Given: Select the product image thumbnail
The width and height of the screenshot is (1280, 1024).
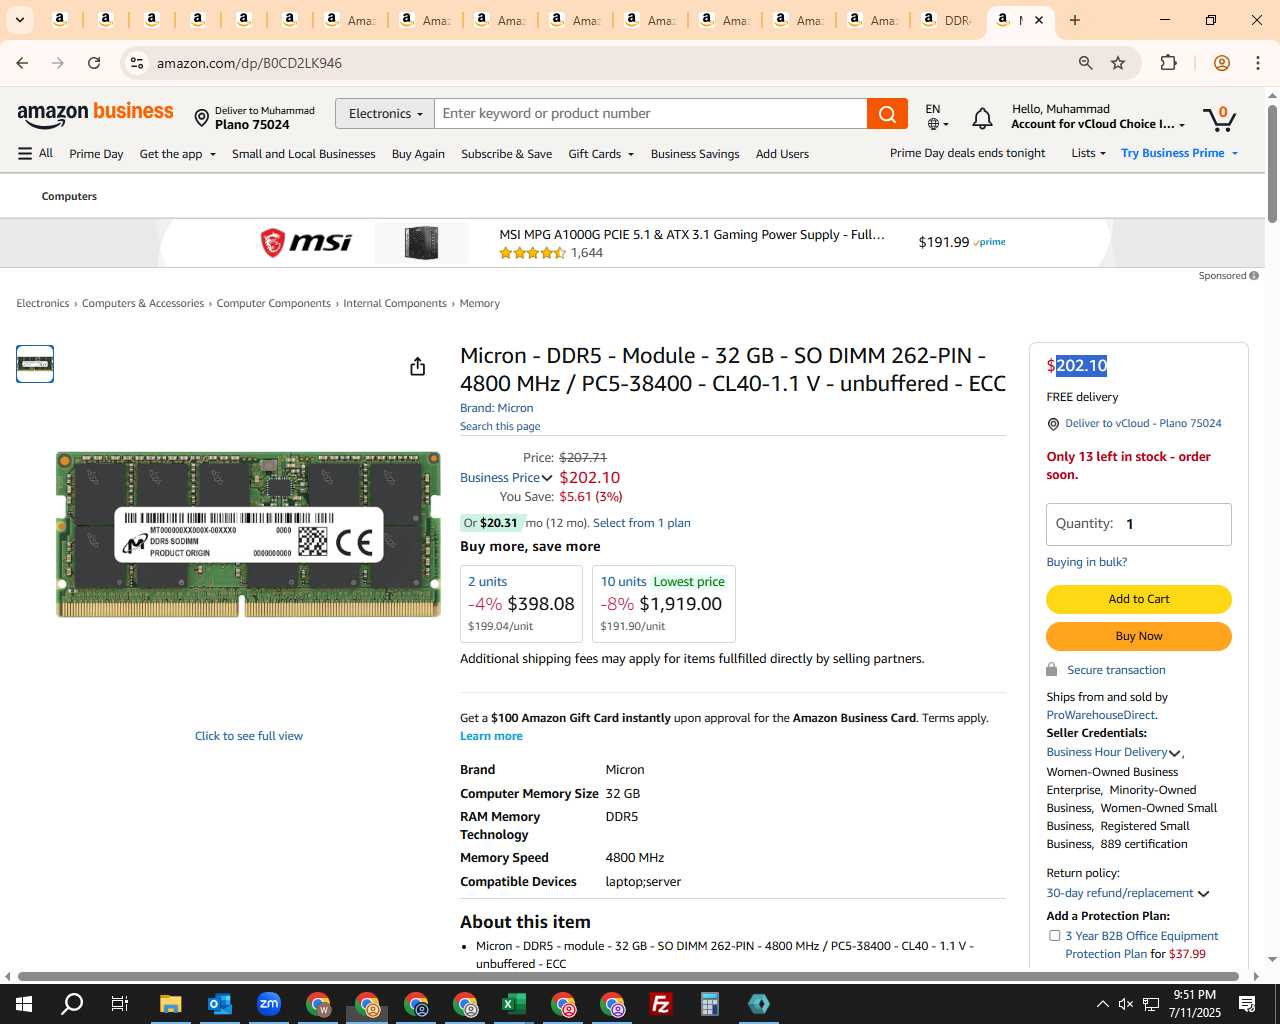Looking at the screenshot, I should (x=35, y=364).
